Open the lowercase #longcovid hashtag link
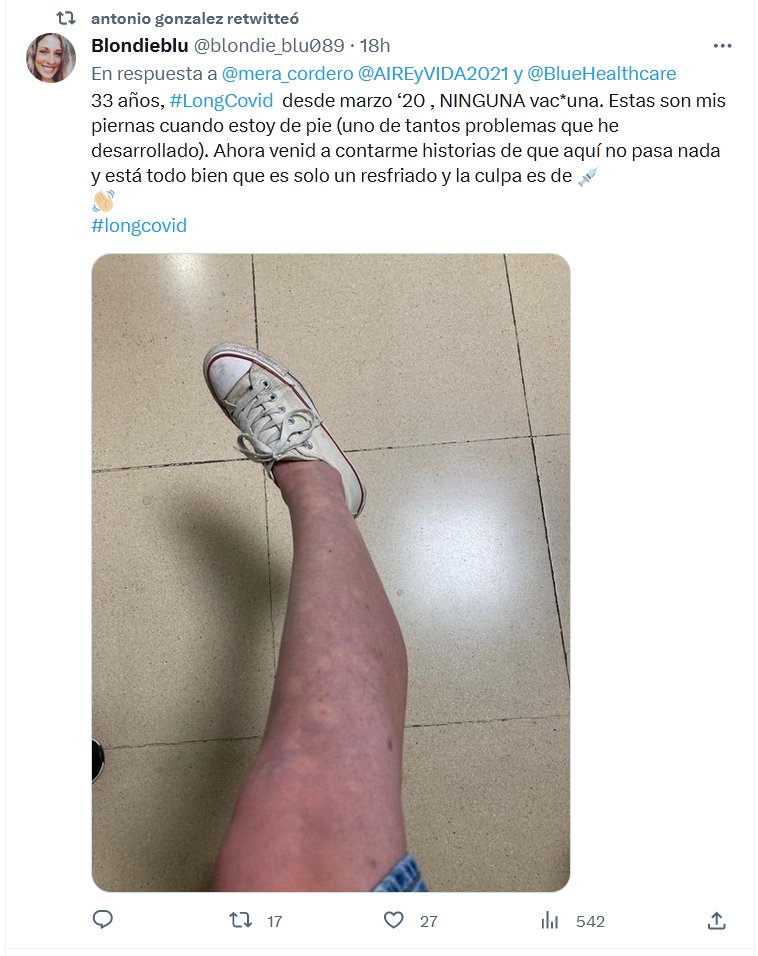Screen dimensions: 758x956 (x=139, y=226)
